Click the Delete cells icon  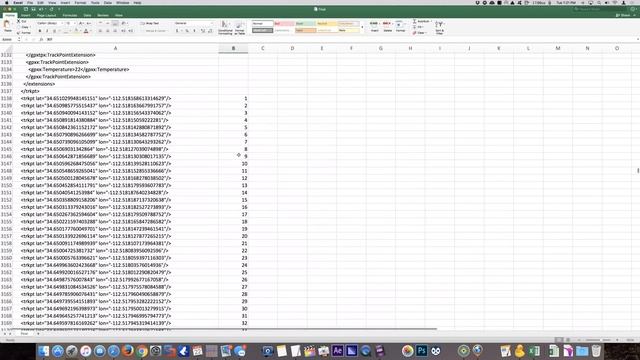click(x=387, y=26)
